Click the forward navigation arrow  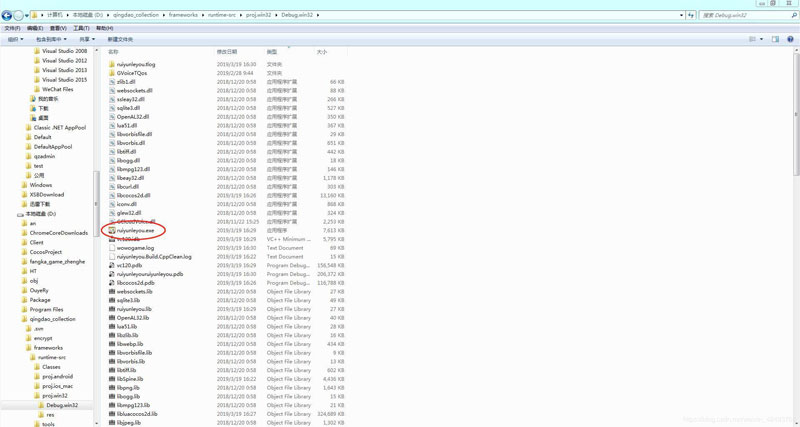[18, 15]
